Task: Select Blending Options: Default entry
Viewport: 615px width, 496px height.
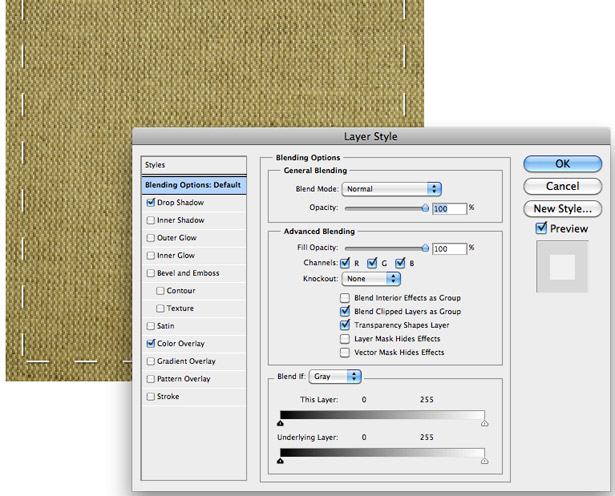Action: coord(194,185)
